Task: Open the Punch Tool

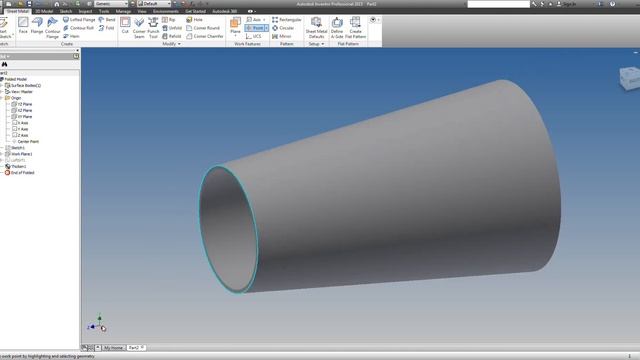Action: point(153,28)
